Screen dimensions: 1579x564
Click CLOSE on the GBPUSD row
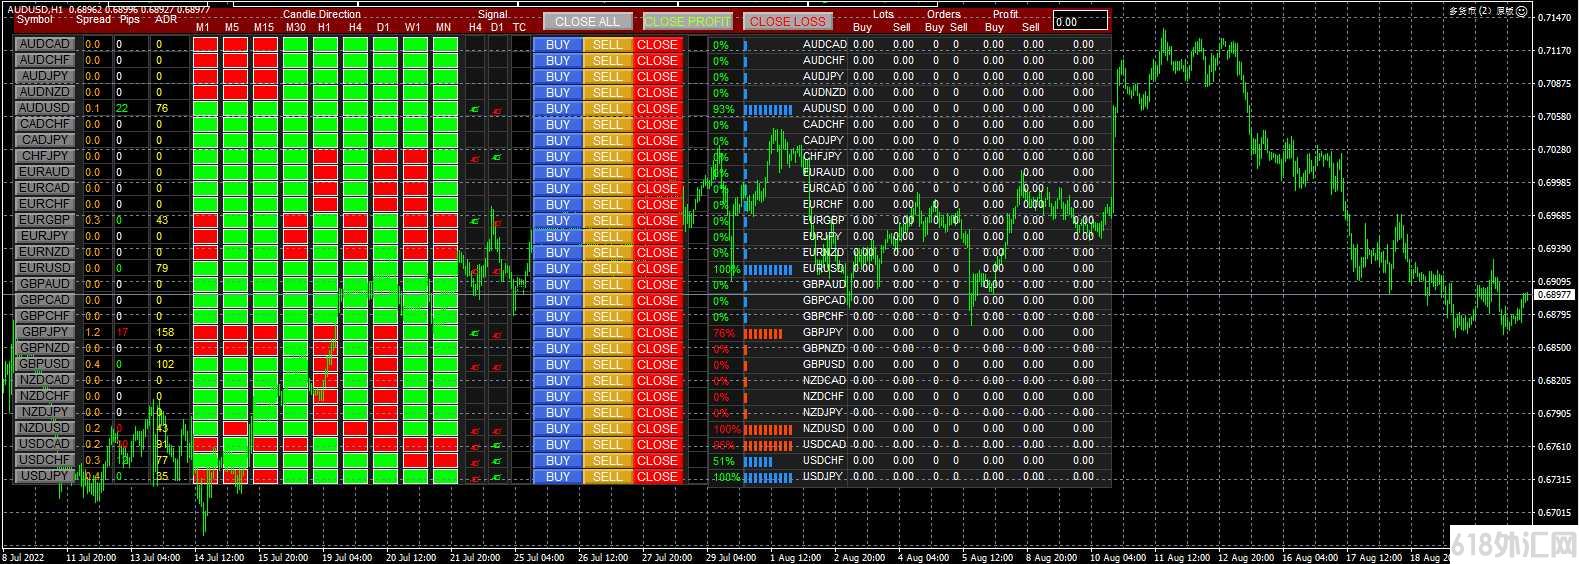[x=657, y=364]
